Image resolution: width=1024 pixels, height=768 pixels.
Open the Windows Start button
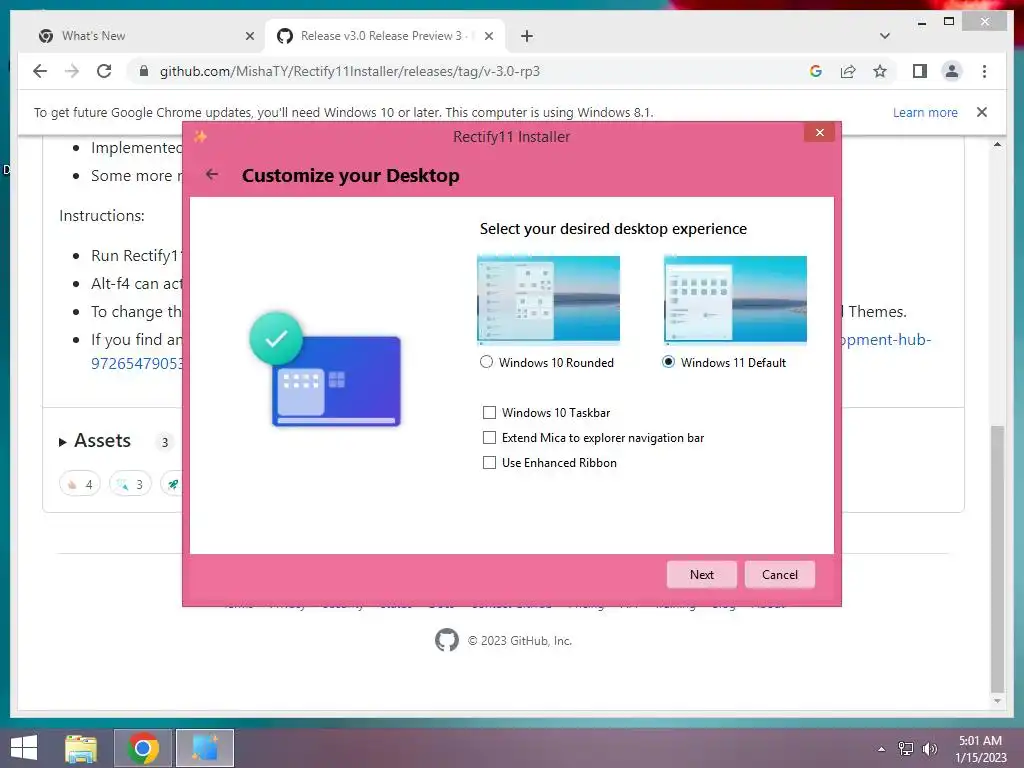[24, 748]
